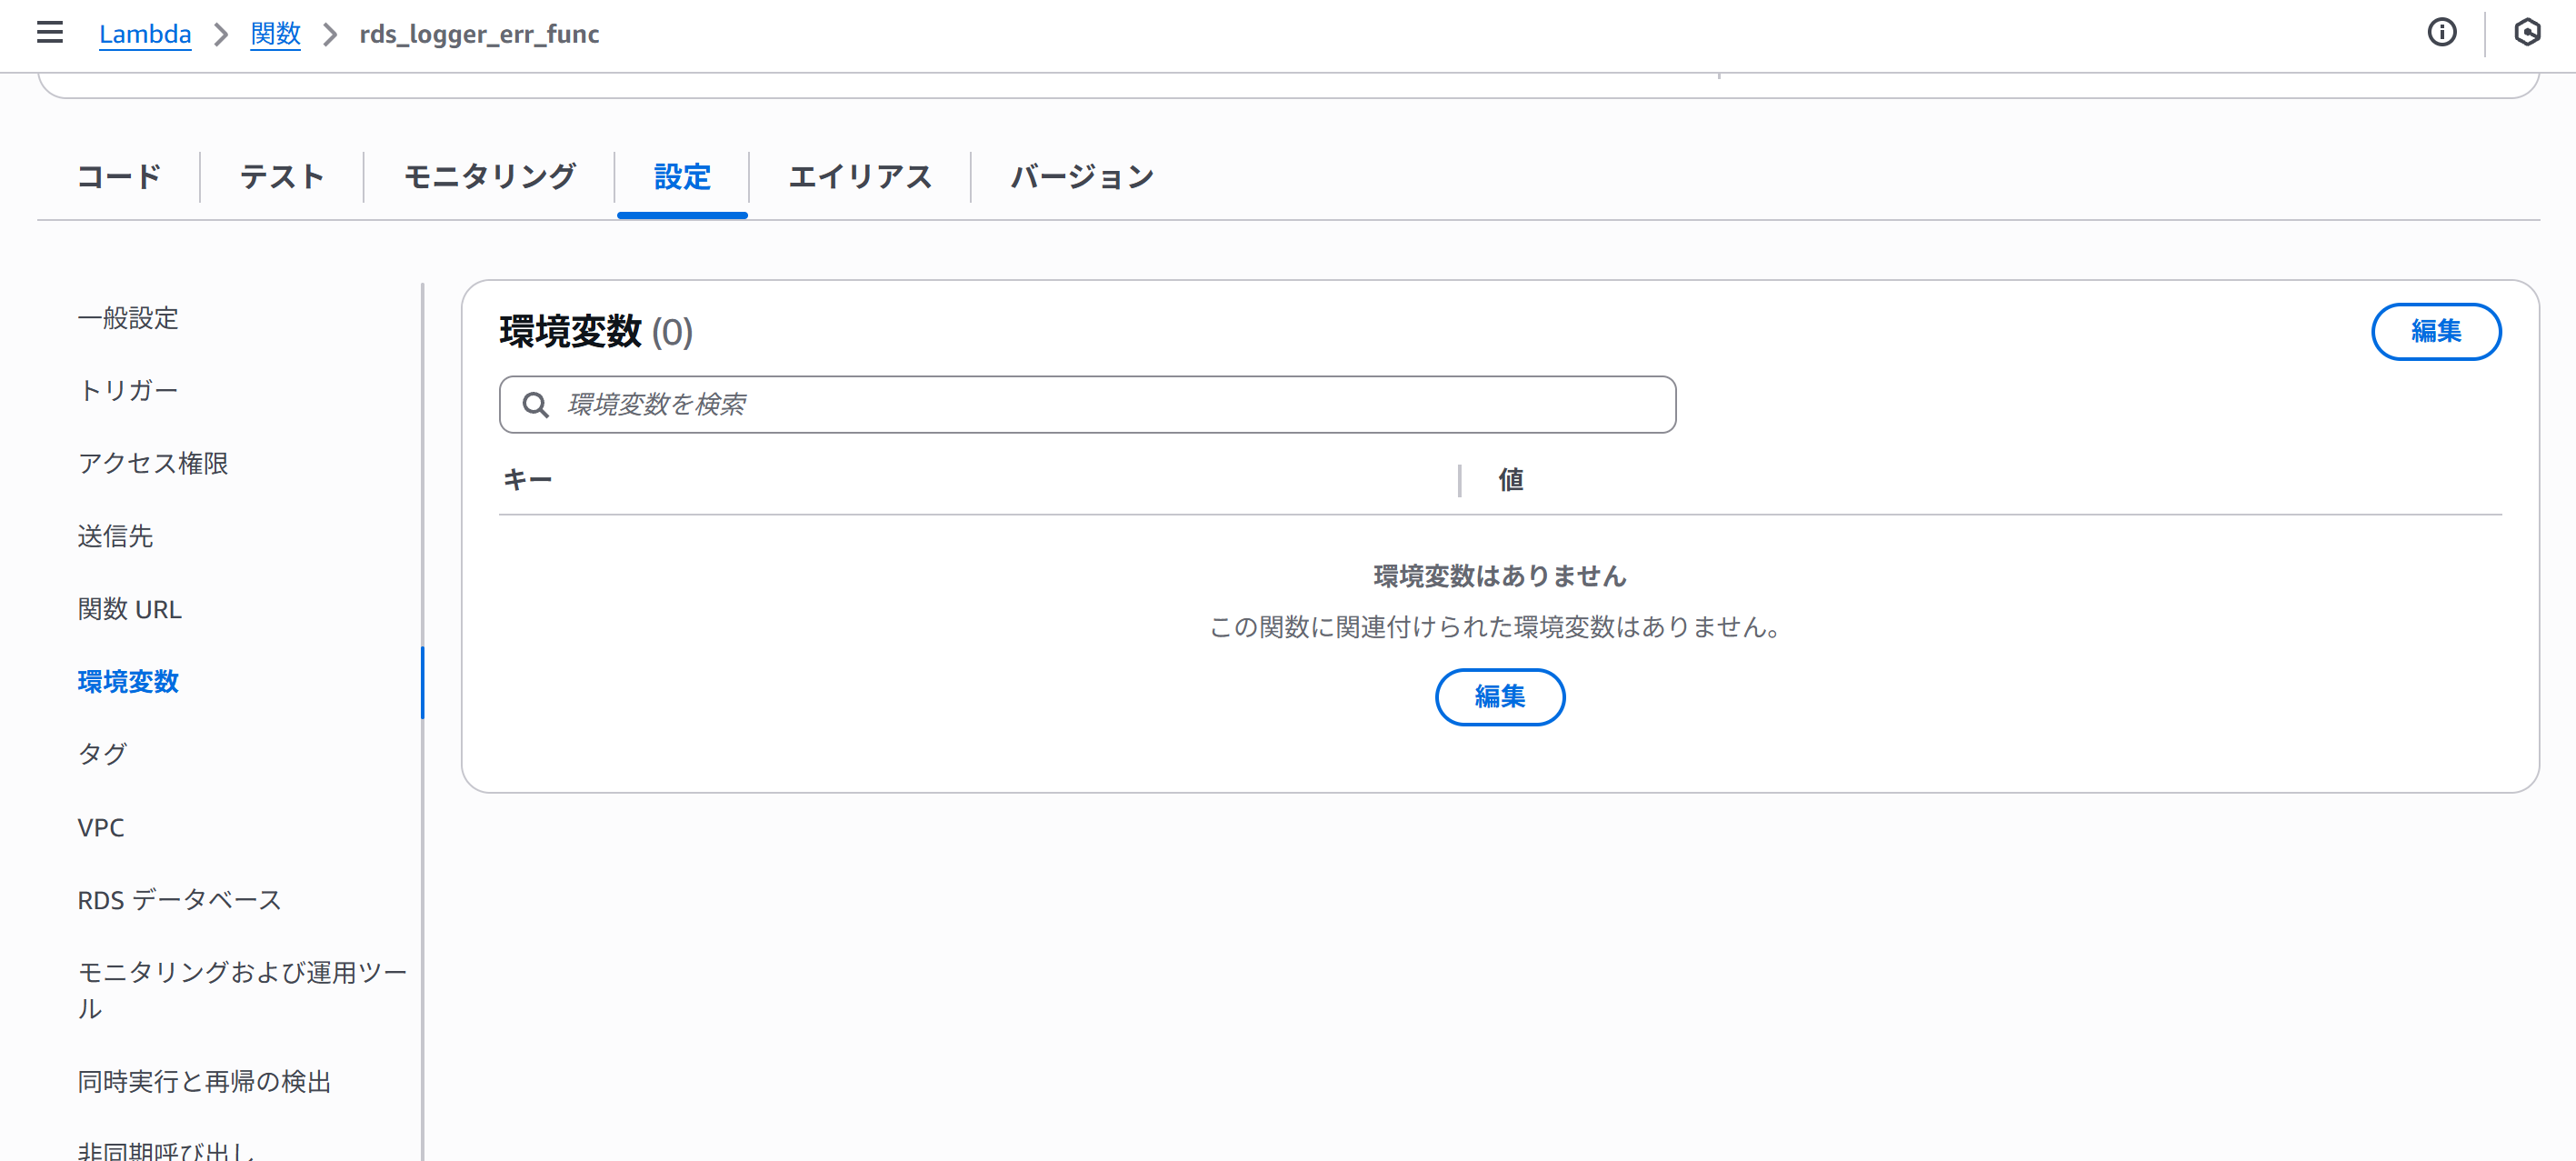Switch to the コード tab
The height and width of the screenshot is (1161, 2576).
click(118, 177)
